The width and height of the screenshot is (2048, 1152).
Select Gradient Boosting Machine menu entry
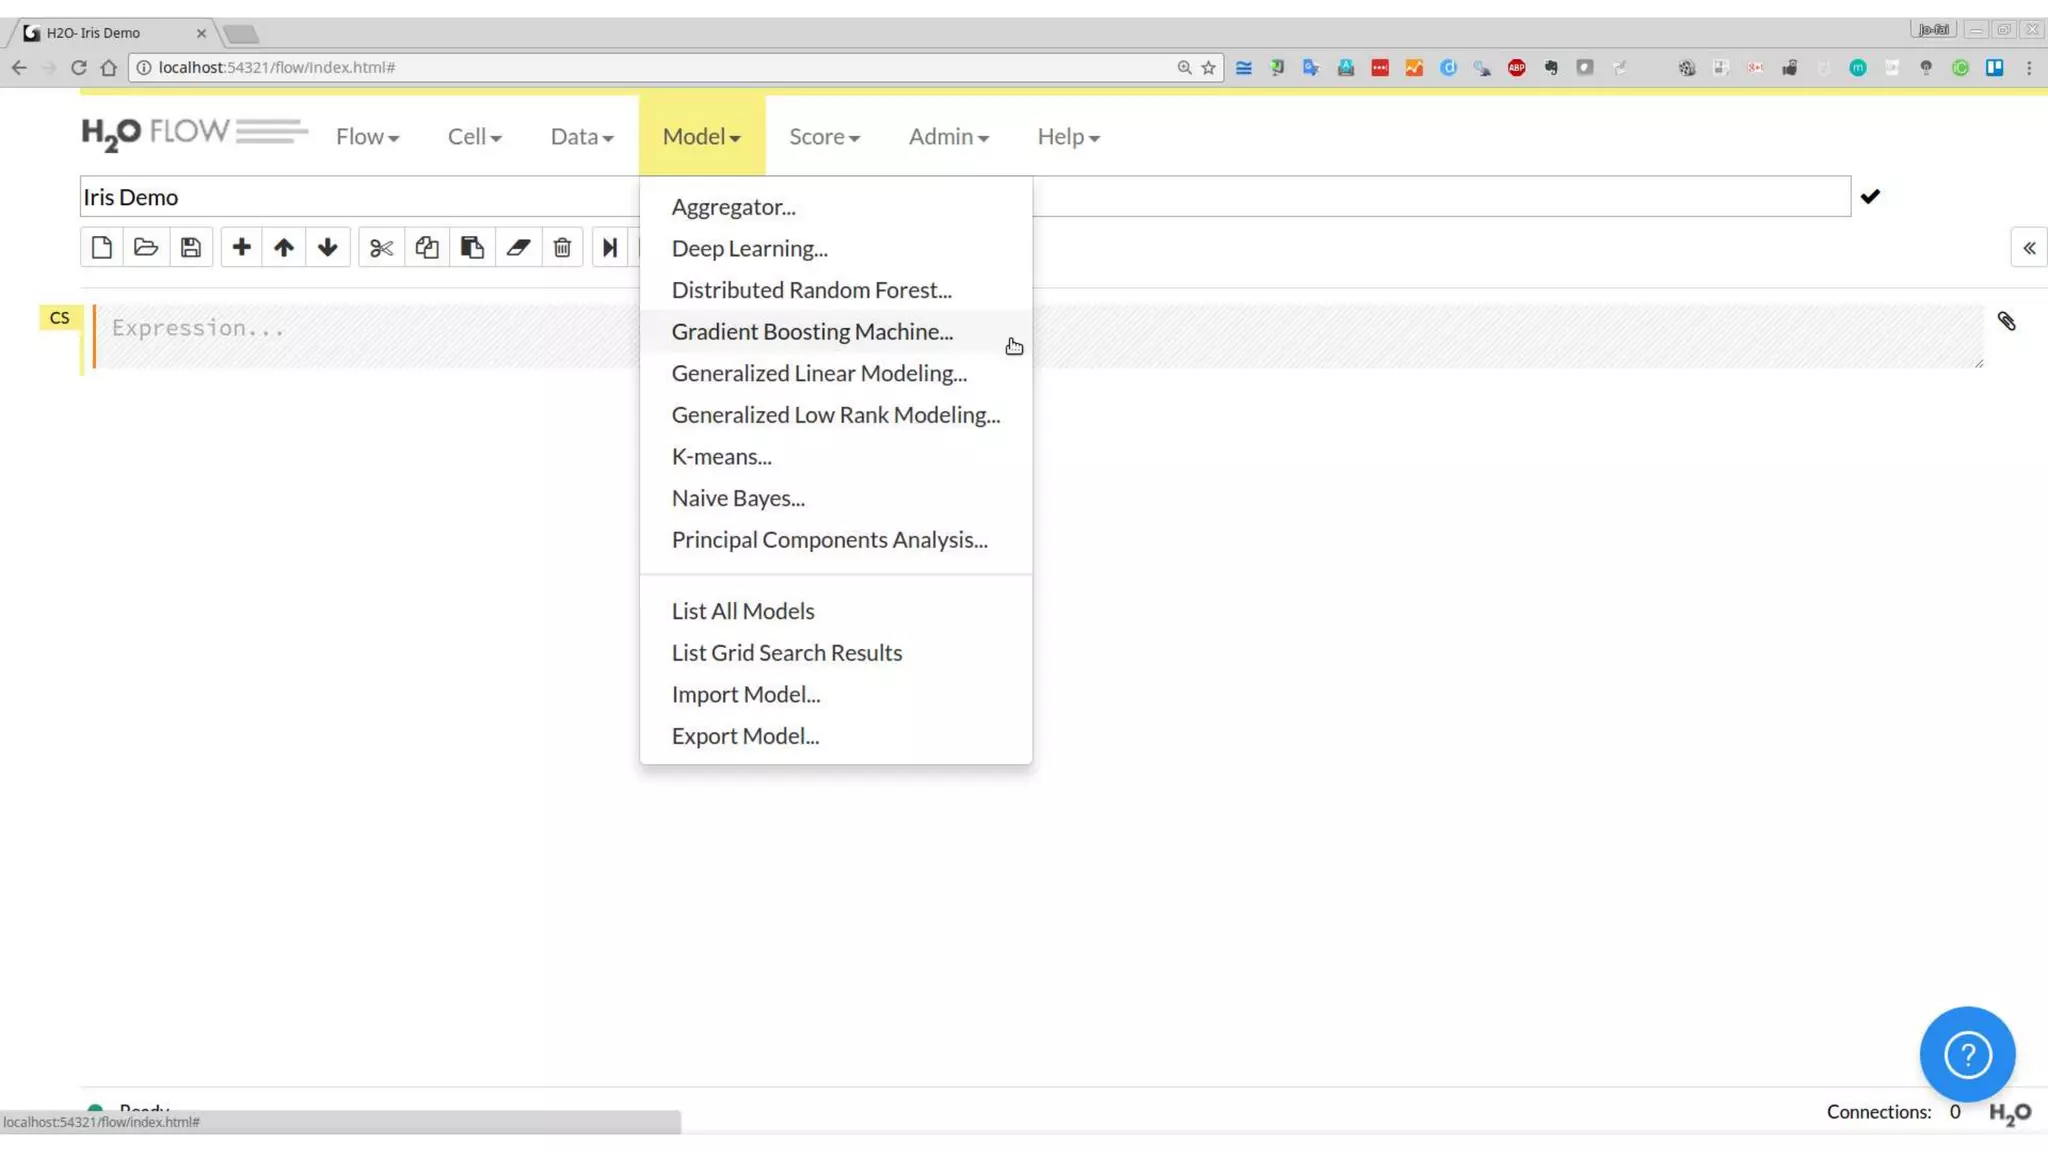tap(812, 331)
